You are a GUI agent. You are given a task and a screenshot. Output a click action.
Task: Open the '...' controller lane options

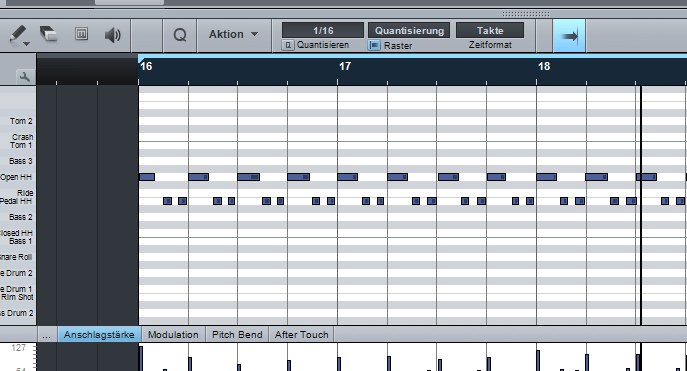(x=46, y=335)
